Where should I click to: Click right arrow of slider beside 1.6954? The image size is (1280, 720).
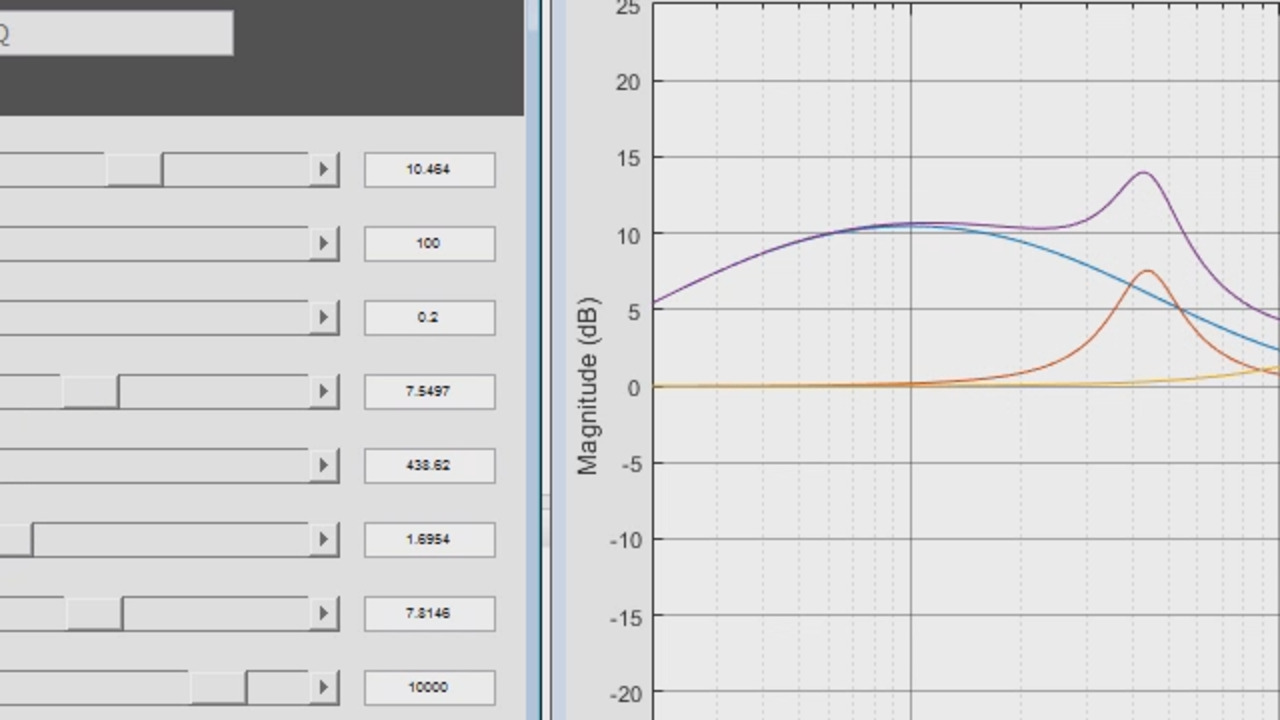(x=323, y=539)
